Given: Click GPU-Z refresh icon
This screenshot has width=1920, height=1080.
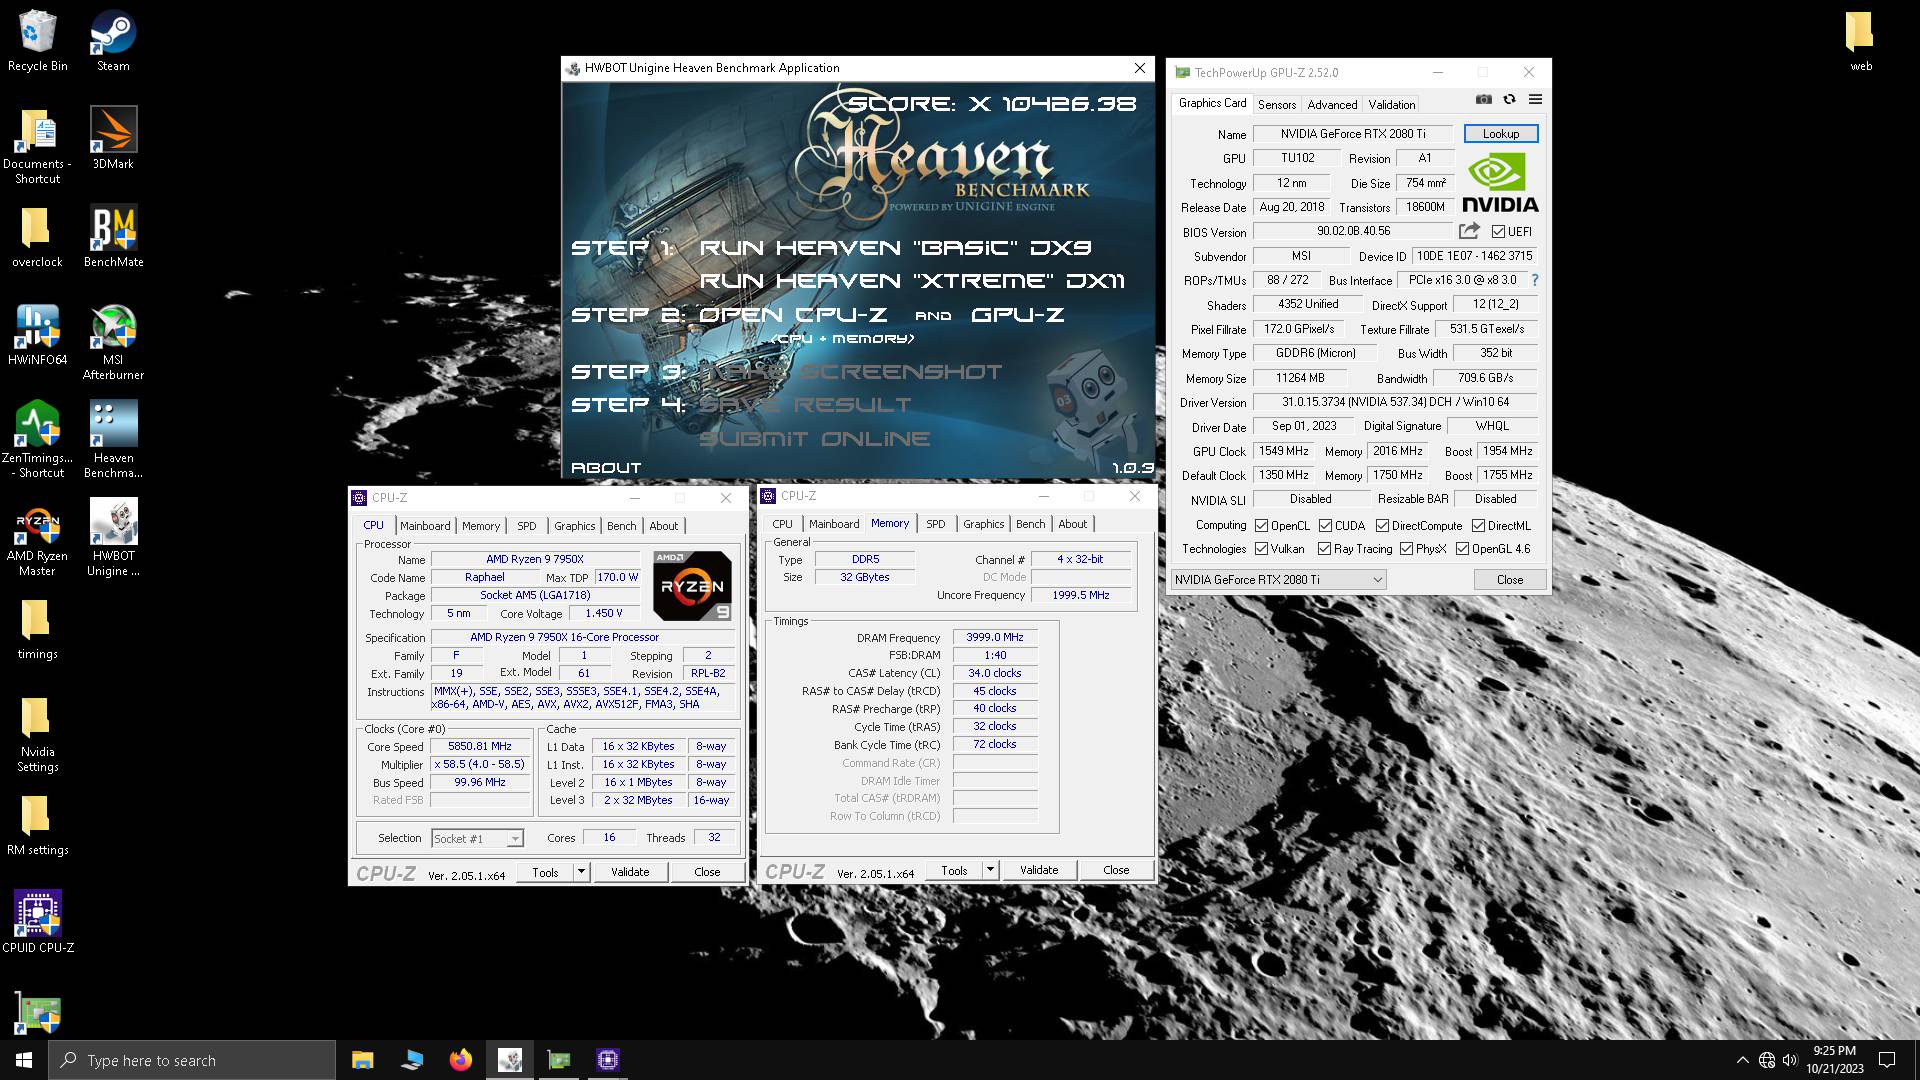Looking at the screenshot, I should tap(1509, 100).
